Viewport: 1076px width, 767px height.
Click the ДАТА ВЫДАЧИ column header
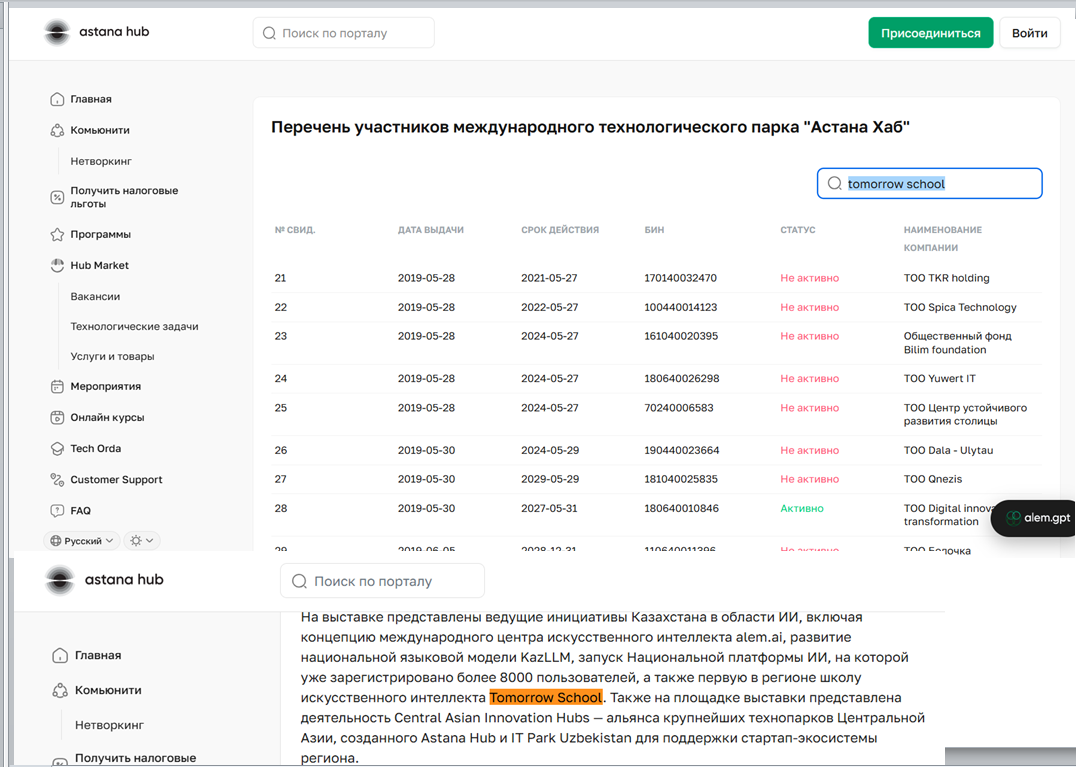pyautogui.click(x=430, y=230)
